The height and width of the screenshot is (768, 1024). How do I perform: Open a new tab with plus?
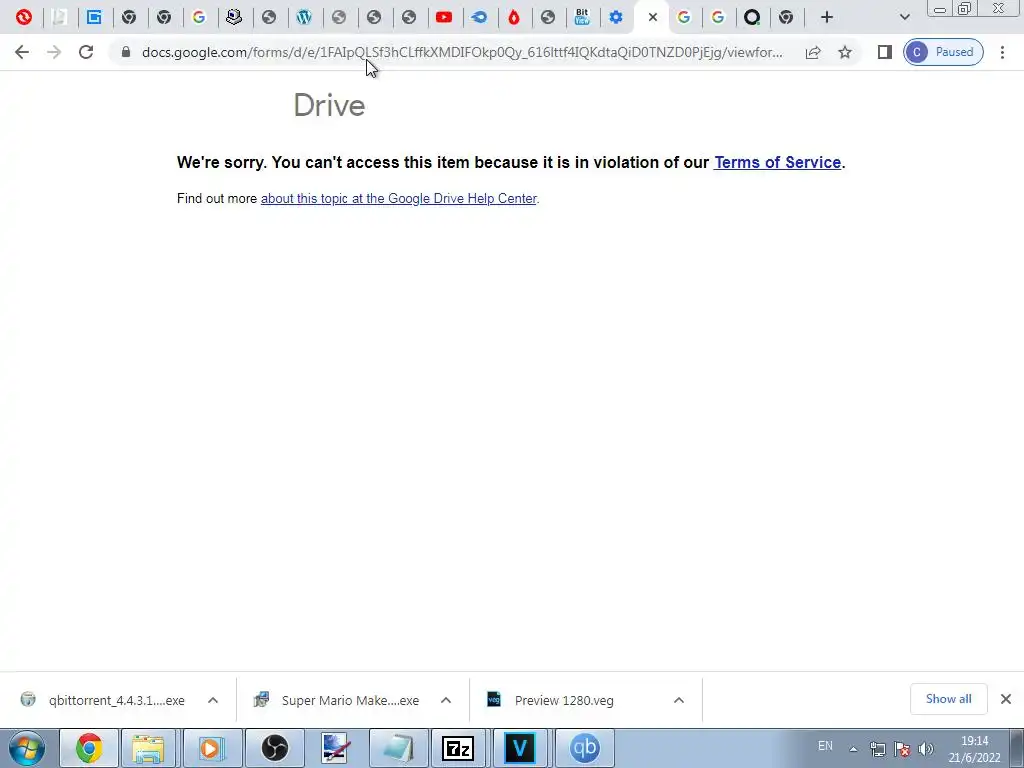[827, 18]
